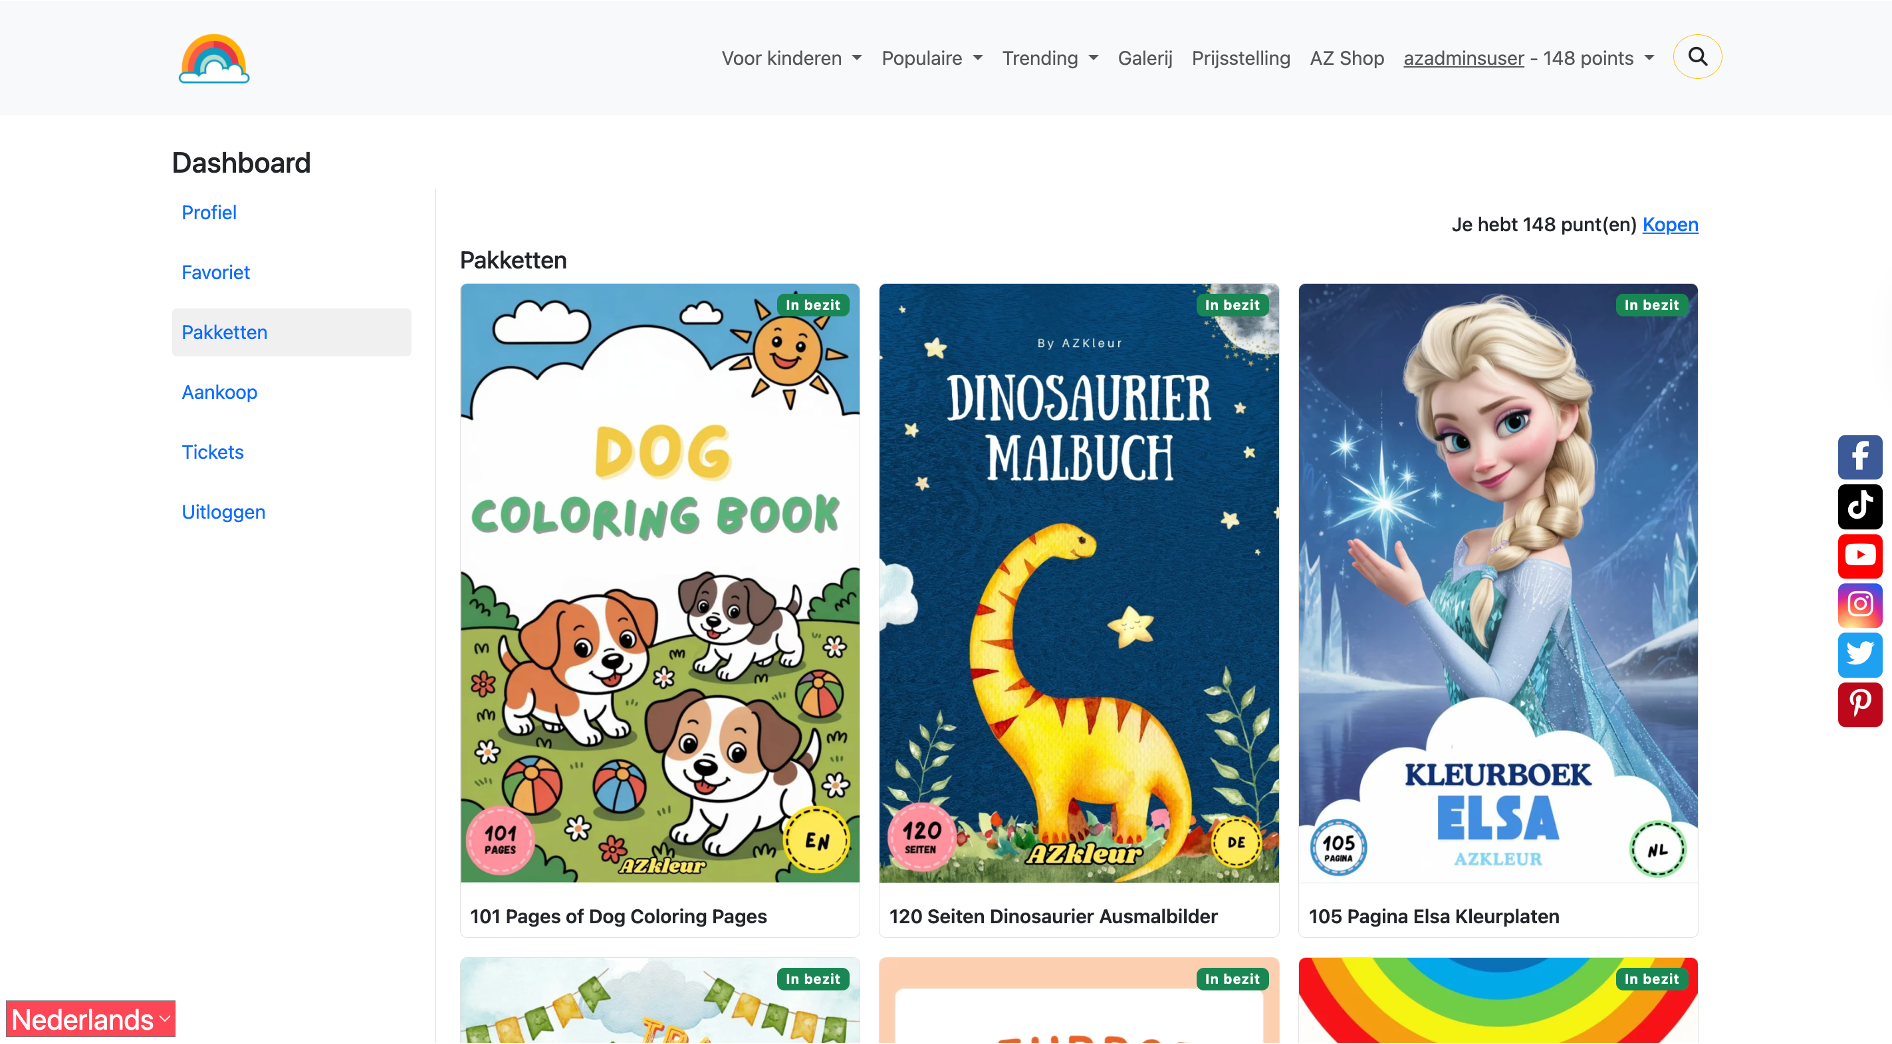This screenshot has width=1892, height=1044.
Task: Open the azadminsuser account dropdown
Action: click(x=1528, y=58)
